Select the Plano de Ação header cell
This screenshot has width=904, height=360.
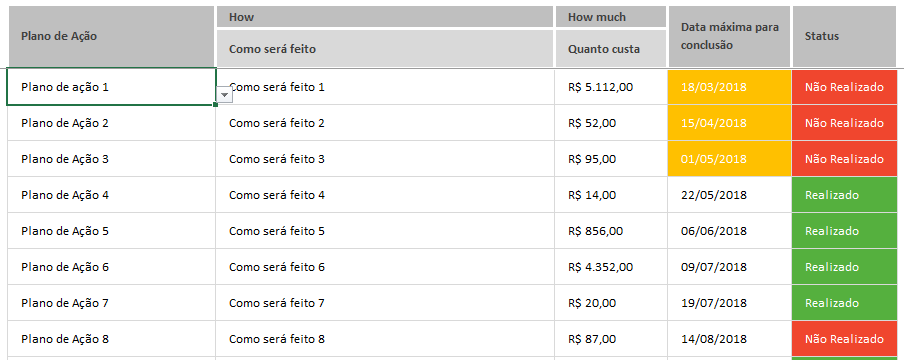111,36
